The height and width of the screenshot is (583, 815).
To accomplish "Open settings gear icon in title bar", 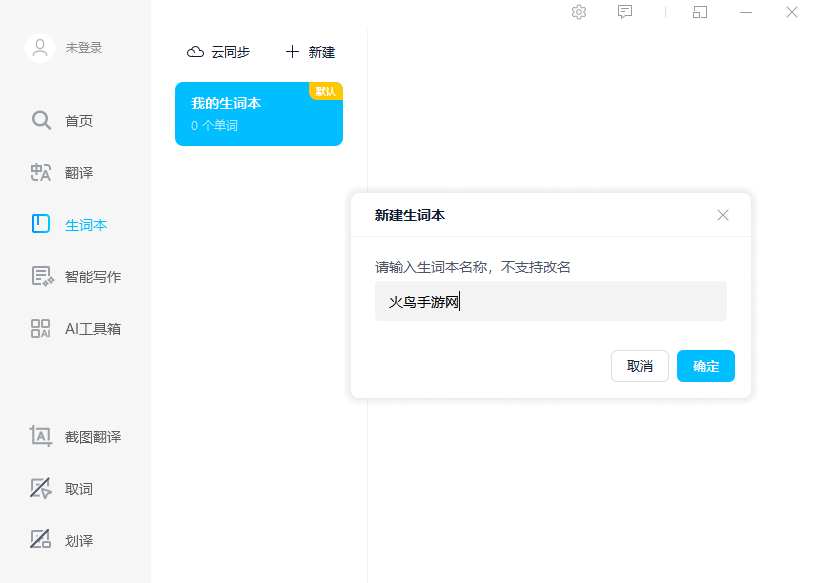I will 579,12.
